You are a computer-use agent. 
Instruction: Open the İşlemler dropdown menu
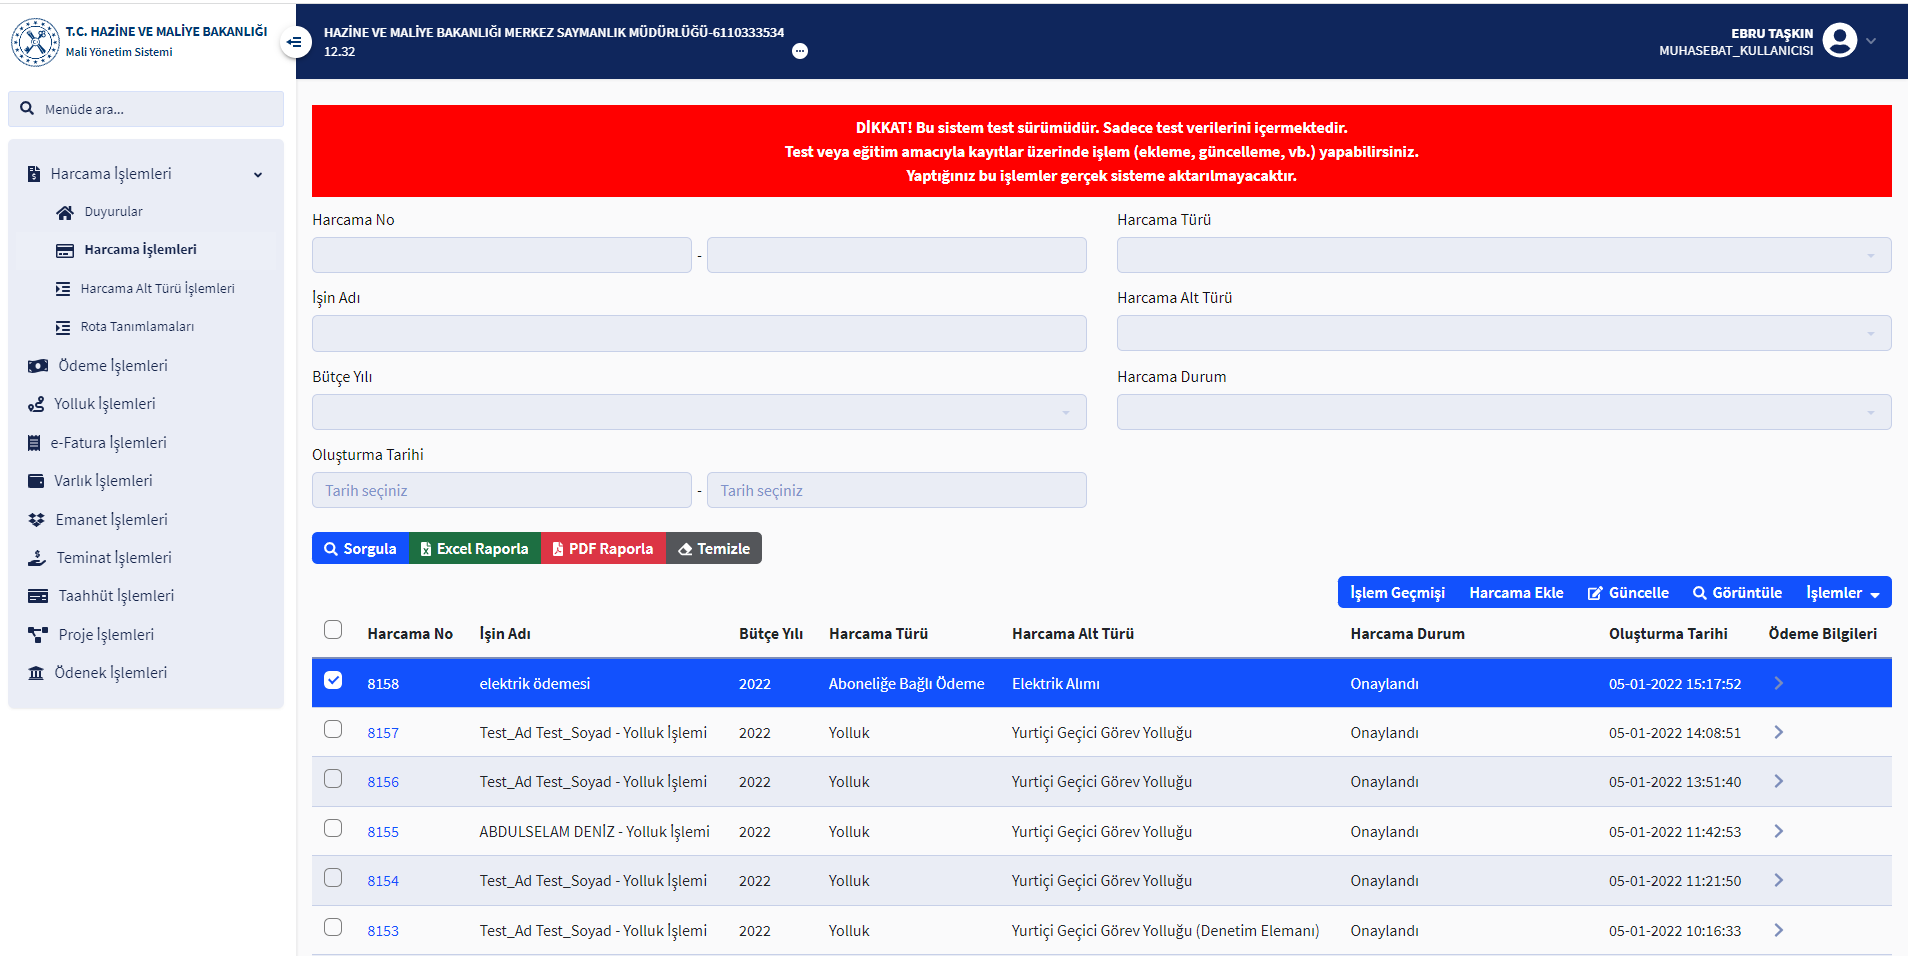coord(1842,593)
